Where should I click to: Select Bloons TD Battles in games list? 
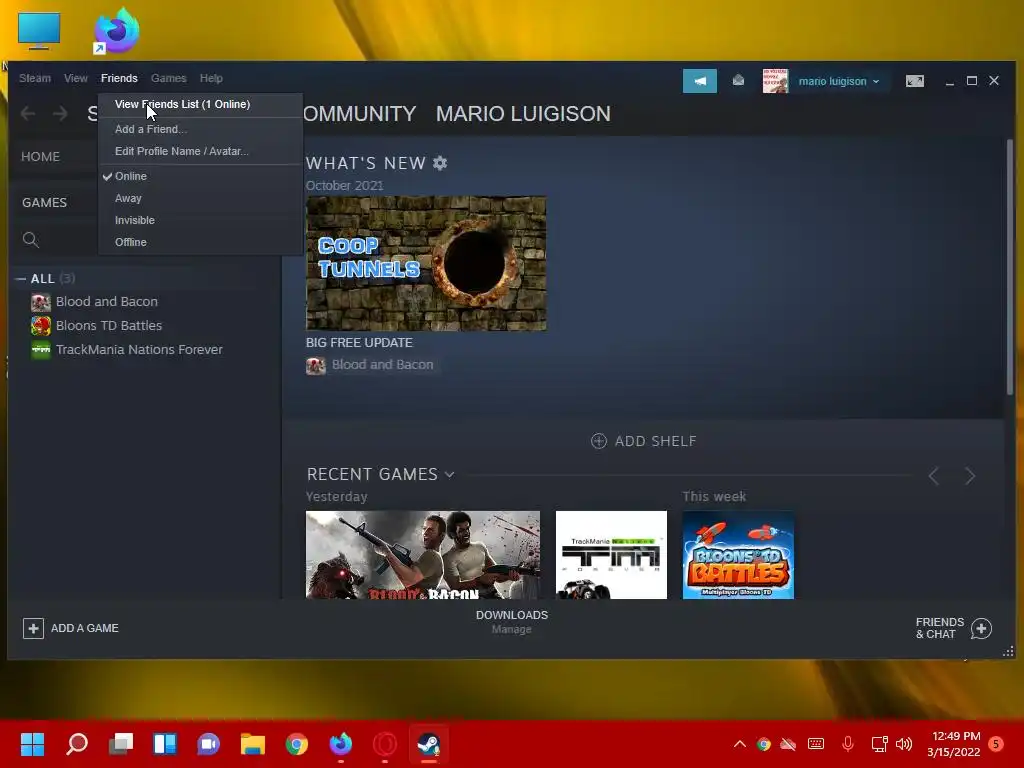point(108,325)
